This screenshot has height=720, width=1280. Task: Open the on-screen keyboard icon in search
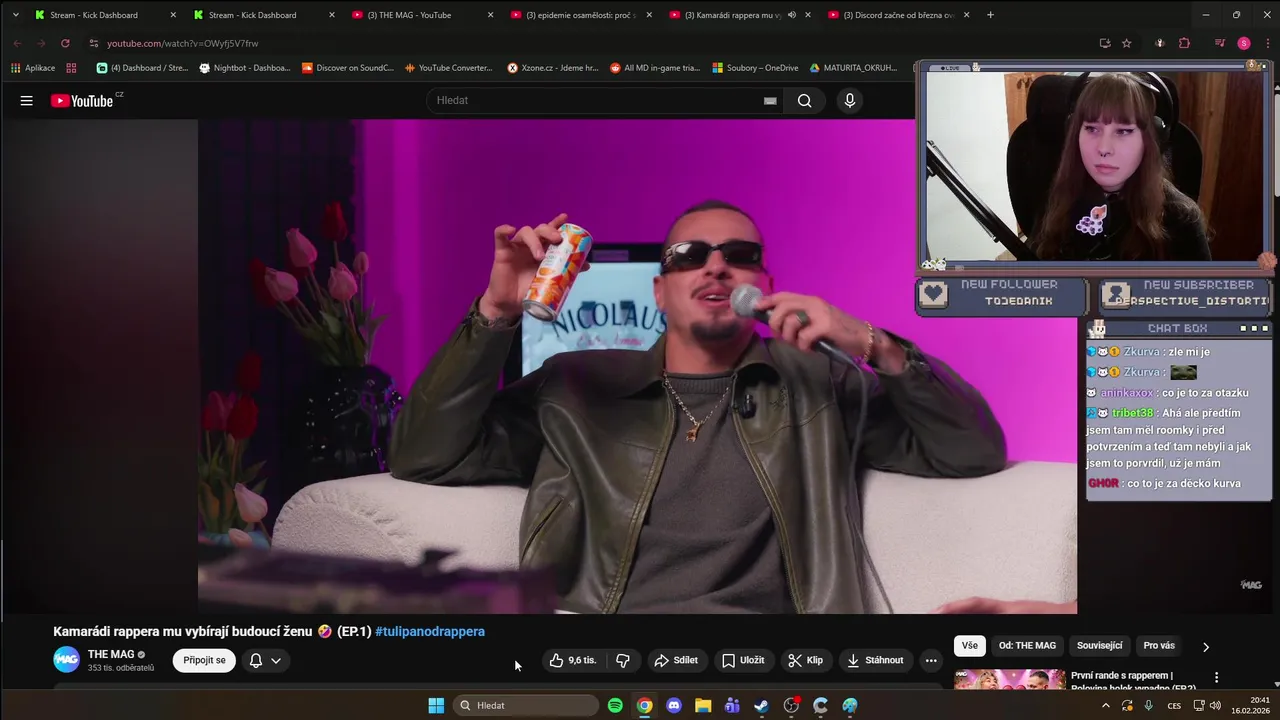[770, 100]
